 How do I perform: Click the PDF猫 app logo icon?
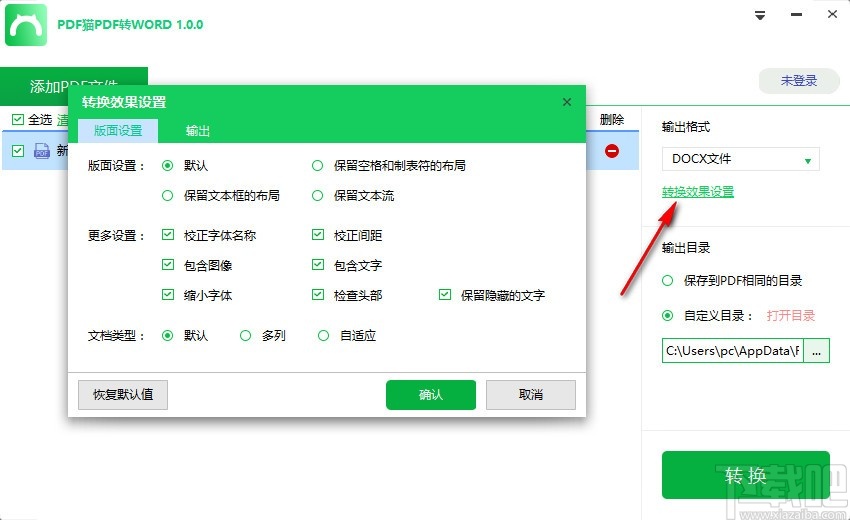pyautogui.click(x=26, y=25)
